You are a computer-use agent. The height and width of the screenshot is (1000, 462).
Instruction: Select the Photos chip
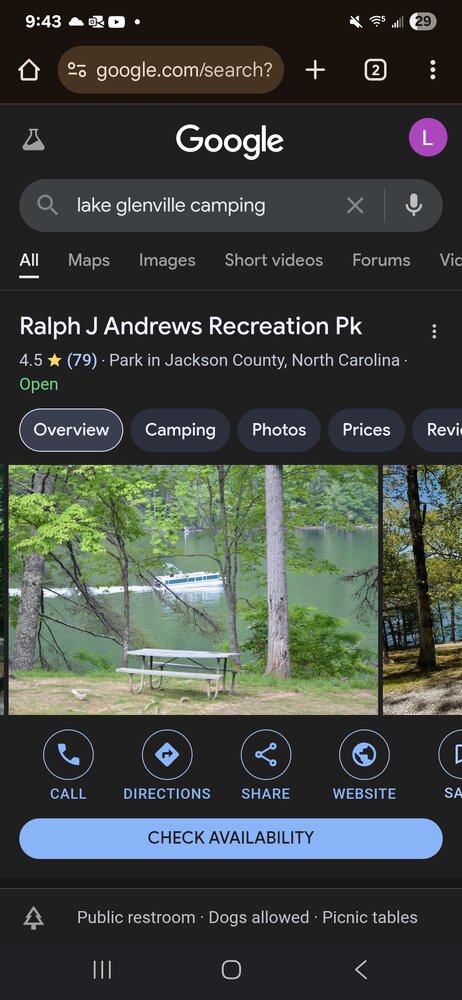pyautogui.click(x=279, y=430)
